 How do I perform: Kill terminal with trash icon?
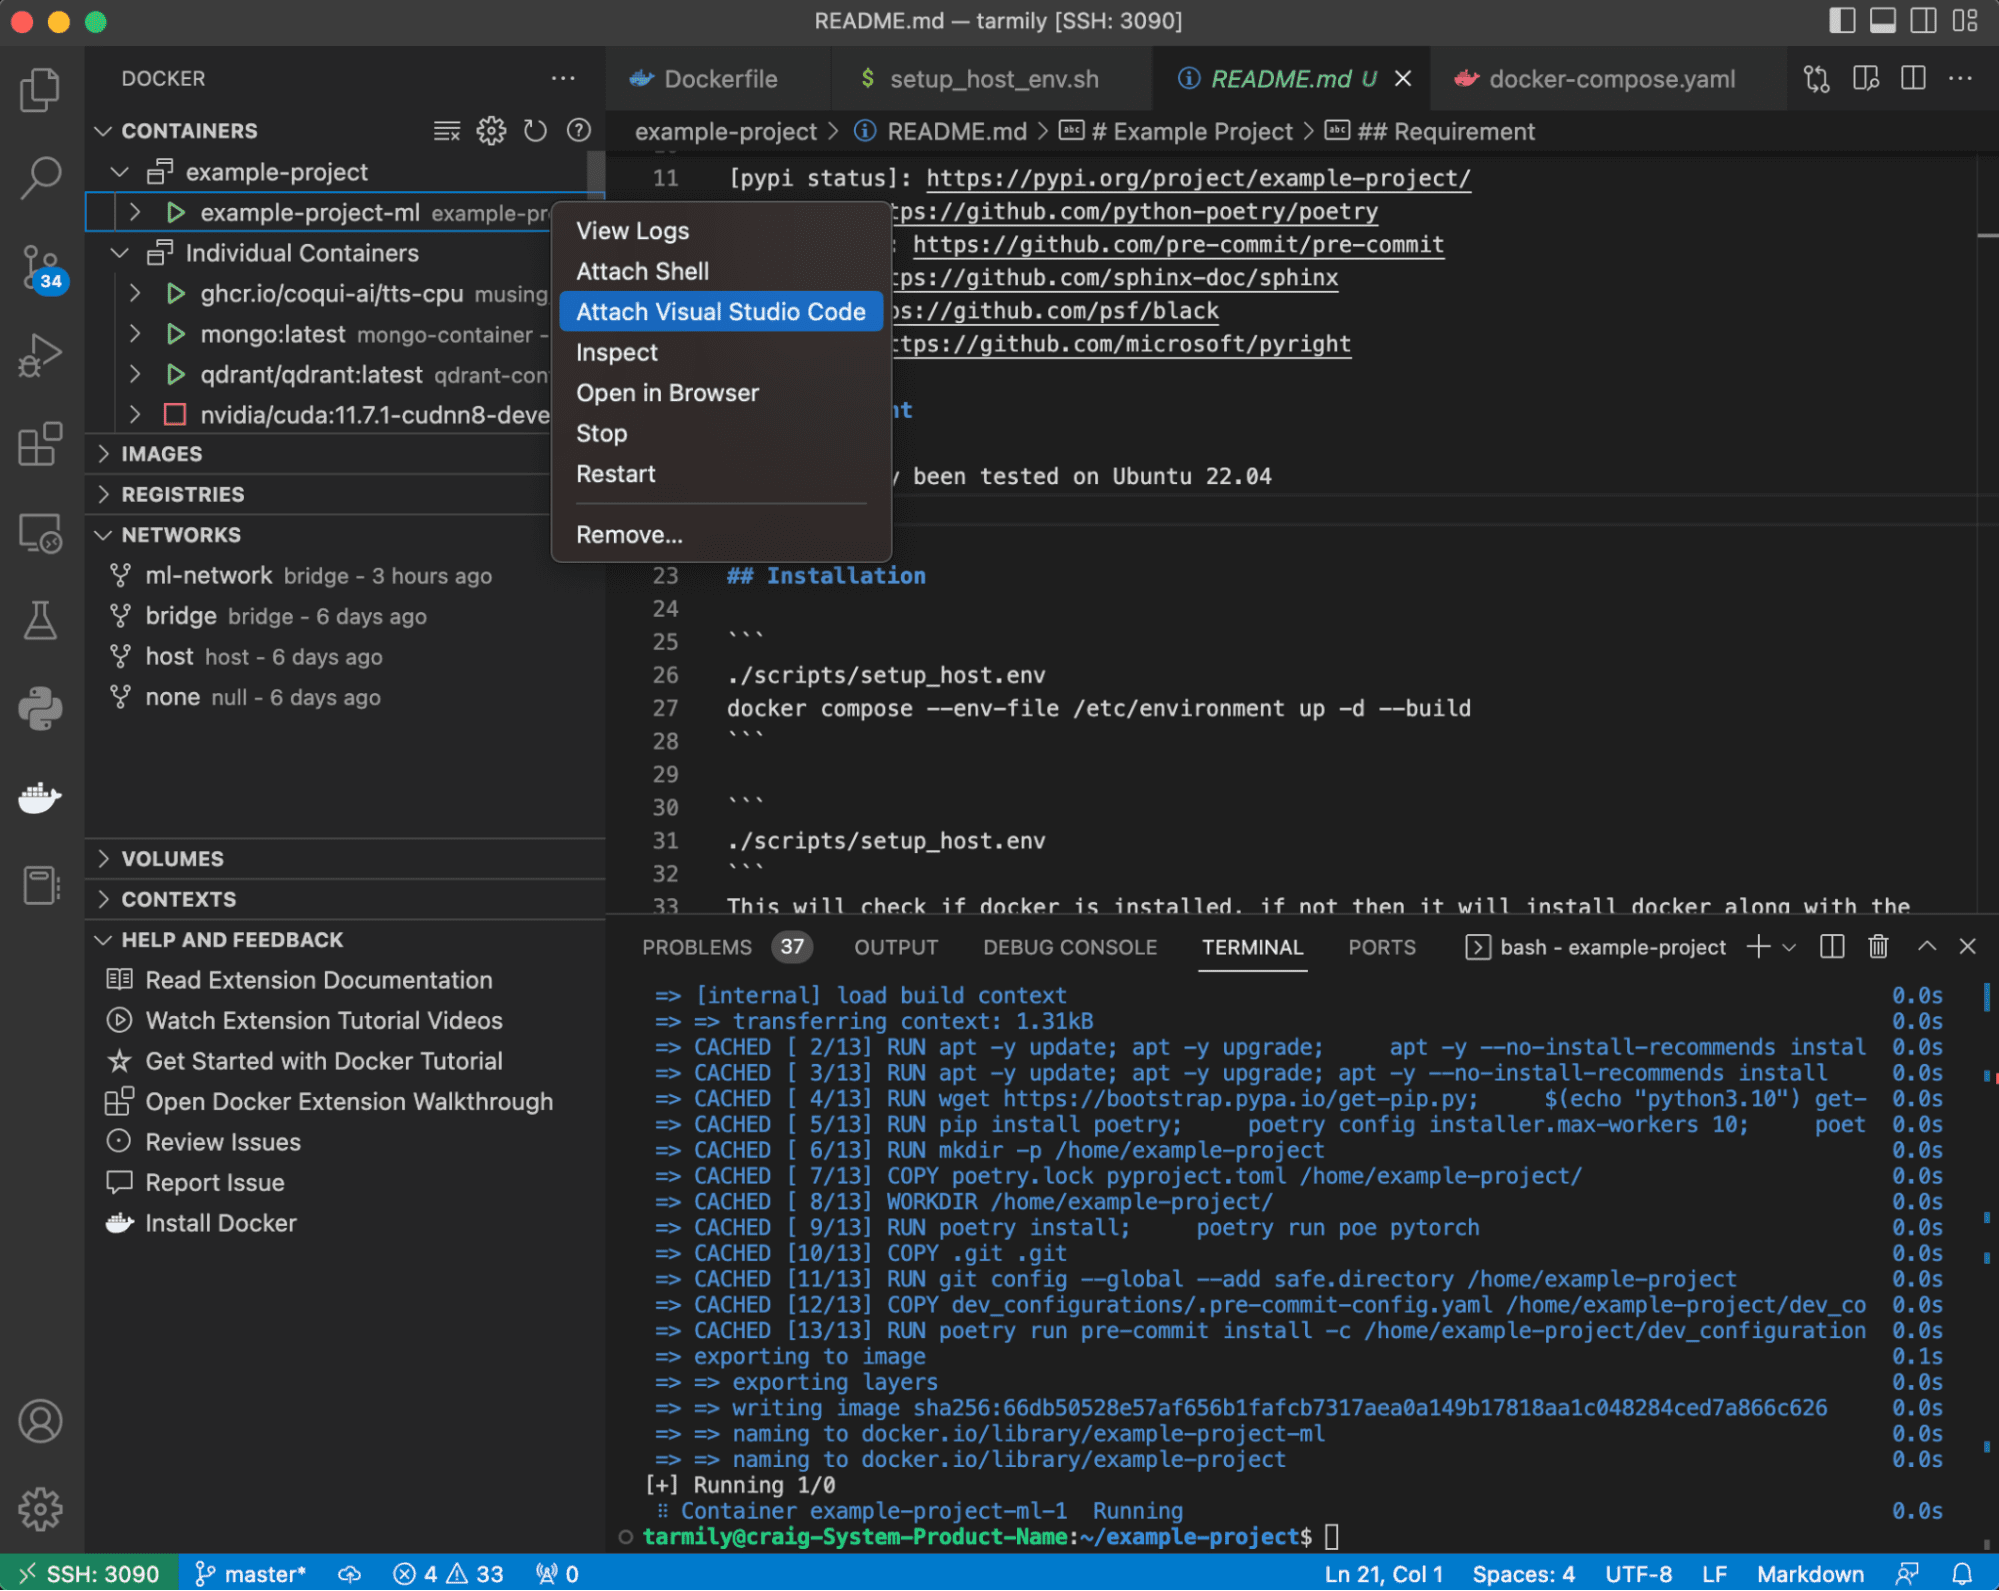(x=1877, y=947)
